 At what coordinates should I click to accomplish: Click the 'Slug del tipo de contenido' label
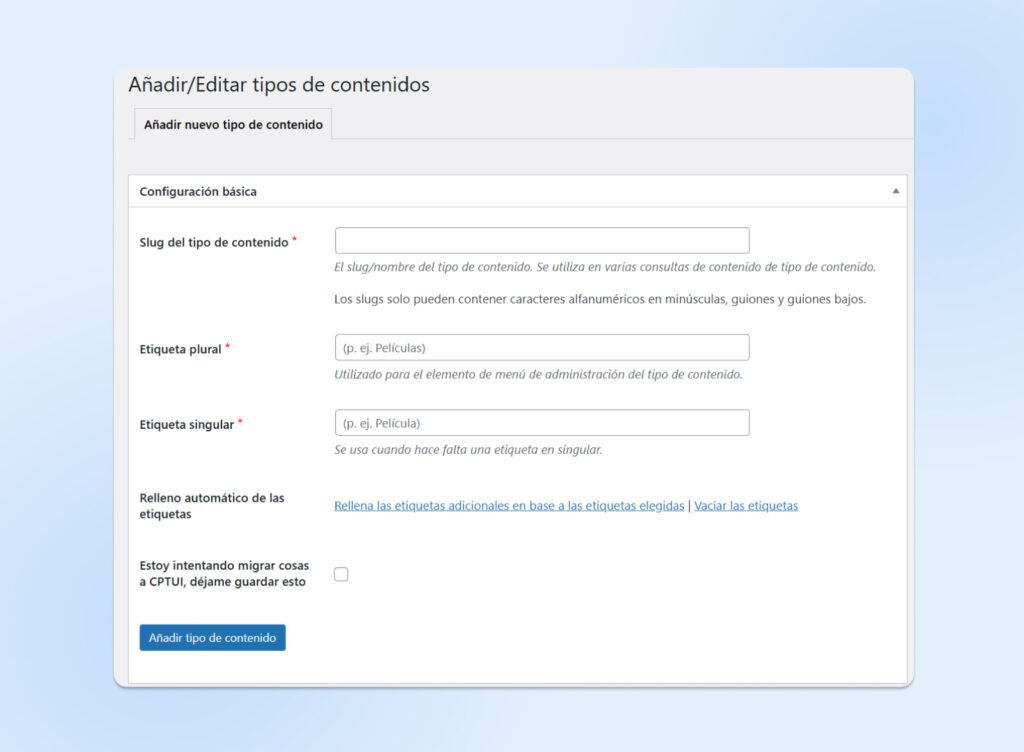pyautogui.click(x=214, y=242)
